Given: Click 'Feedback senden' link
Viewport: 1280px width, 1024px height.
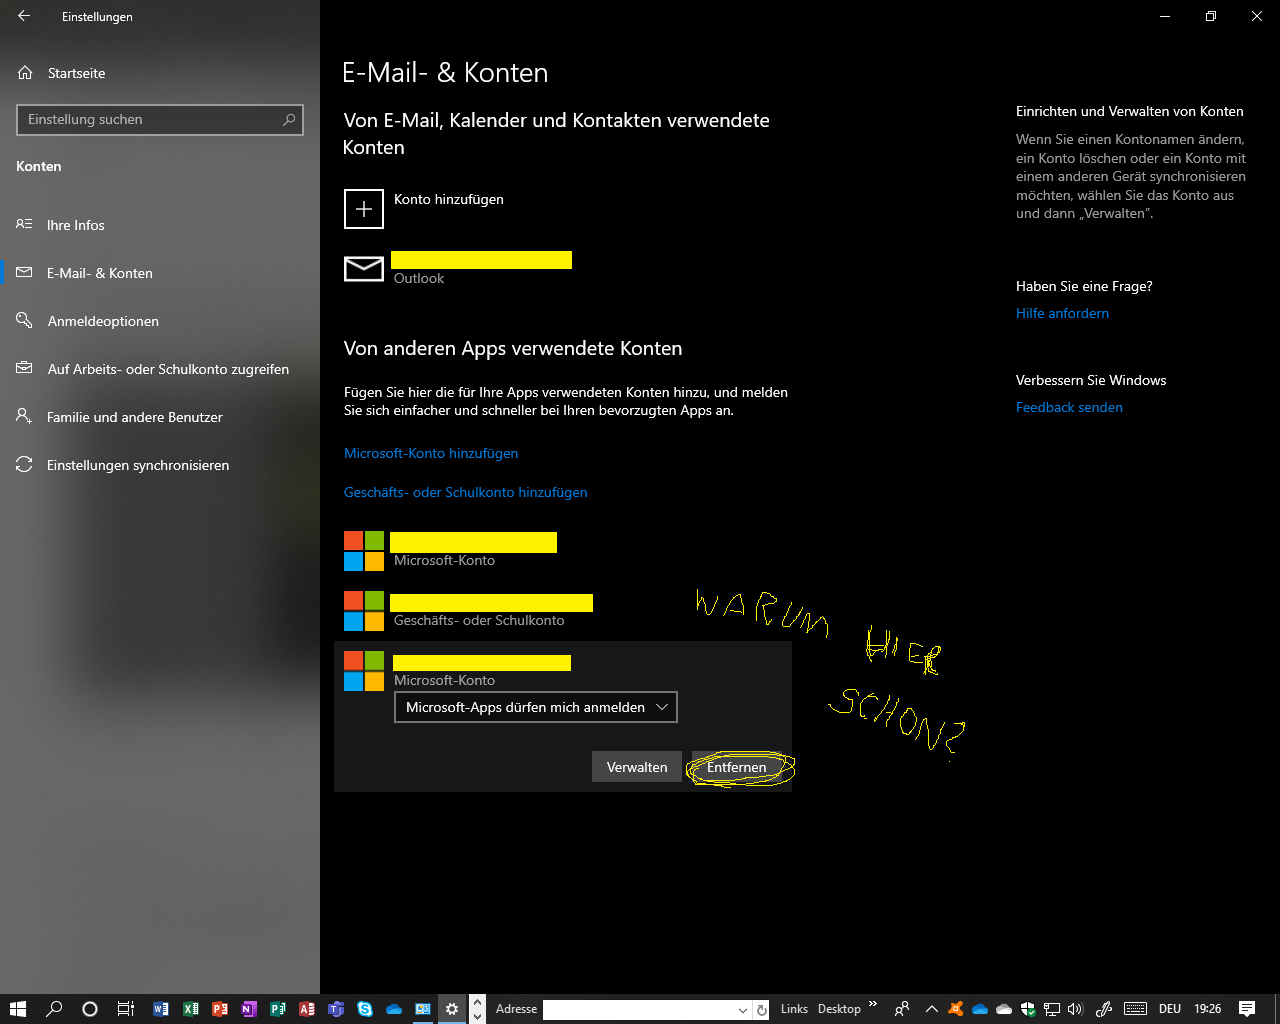Looking at the screenshot, I should 1069,407.
